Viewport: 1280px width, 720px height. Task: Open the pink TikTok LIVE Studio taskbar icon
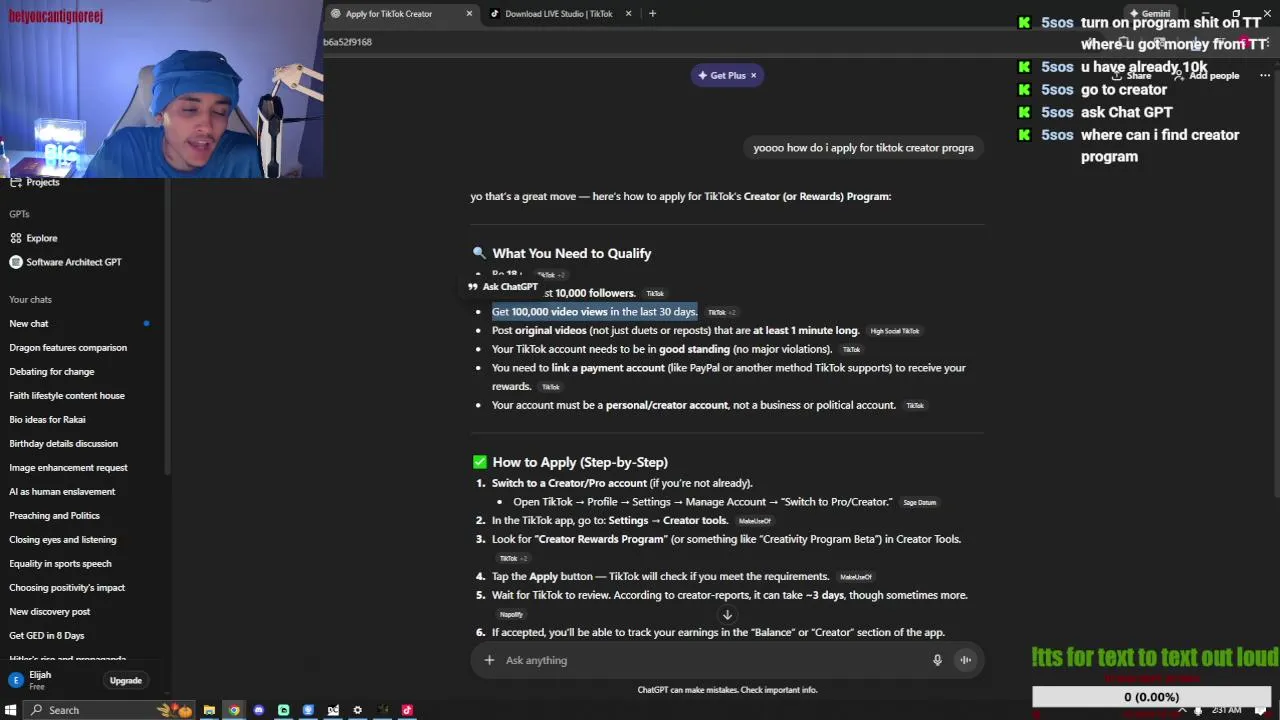click(407, 710)
